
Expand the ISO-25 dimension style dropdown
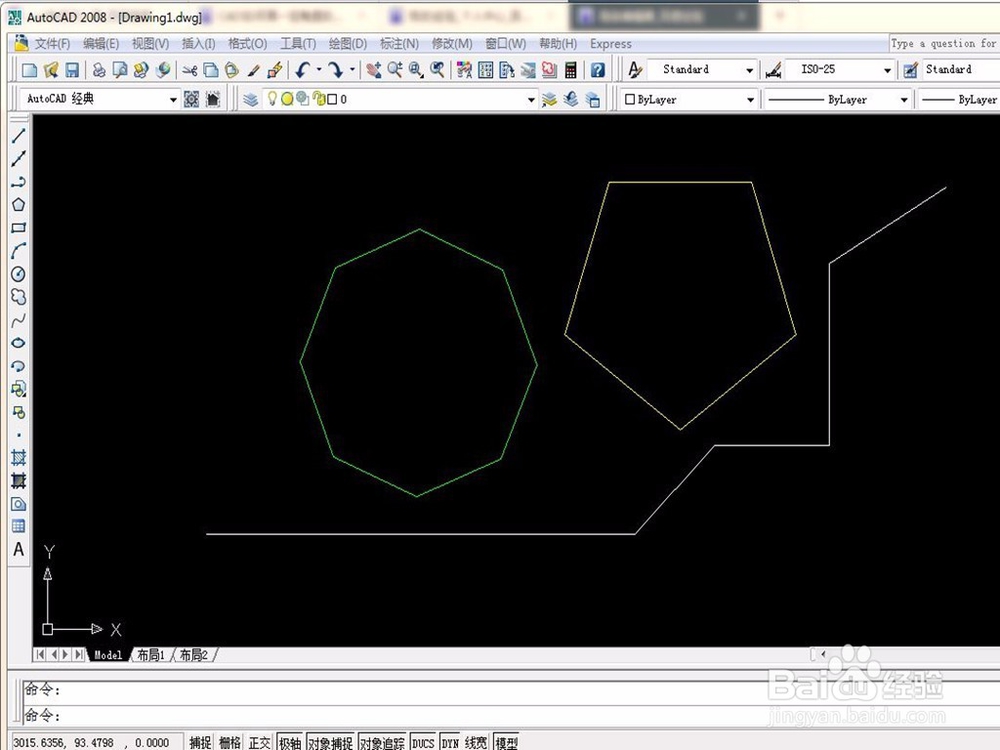887,70
